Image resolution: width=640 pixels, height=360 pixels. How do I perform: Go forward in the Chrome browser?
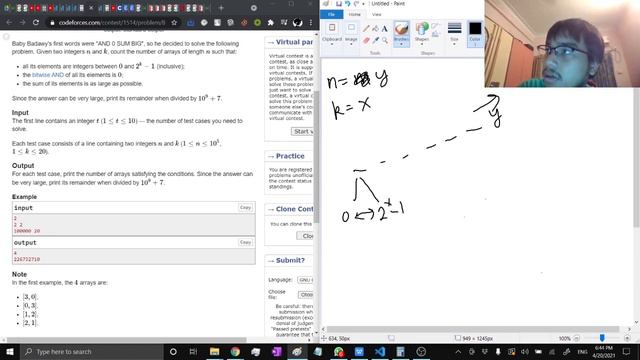point(22,22)
